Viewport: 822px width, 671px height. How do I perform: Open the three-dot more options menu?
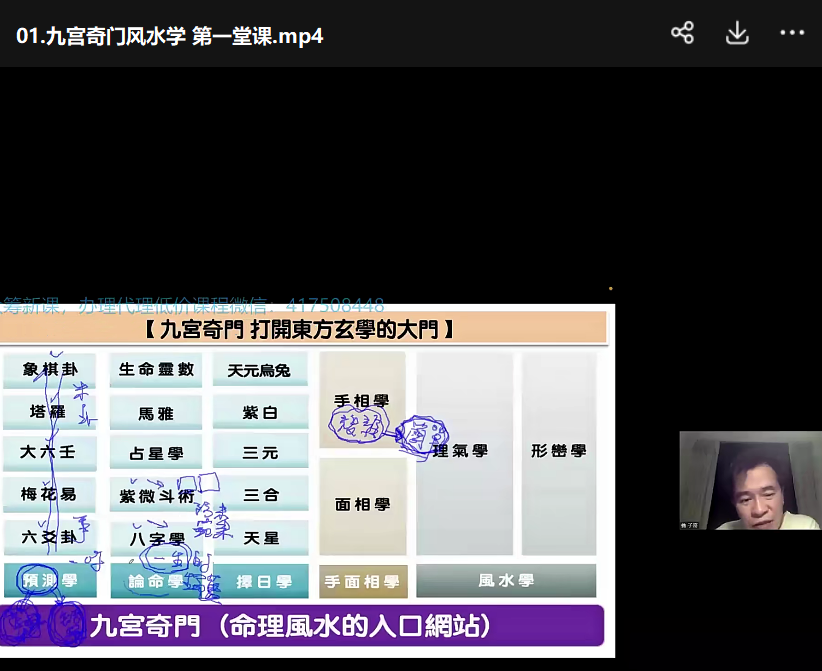pos(792,33)
